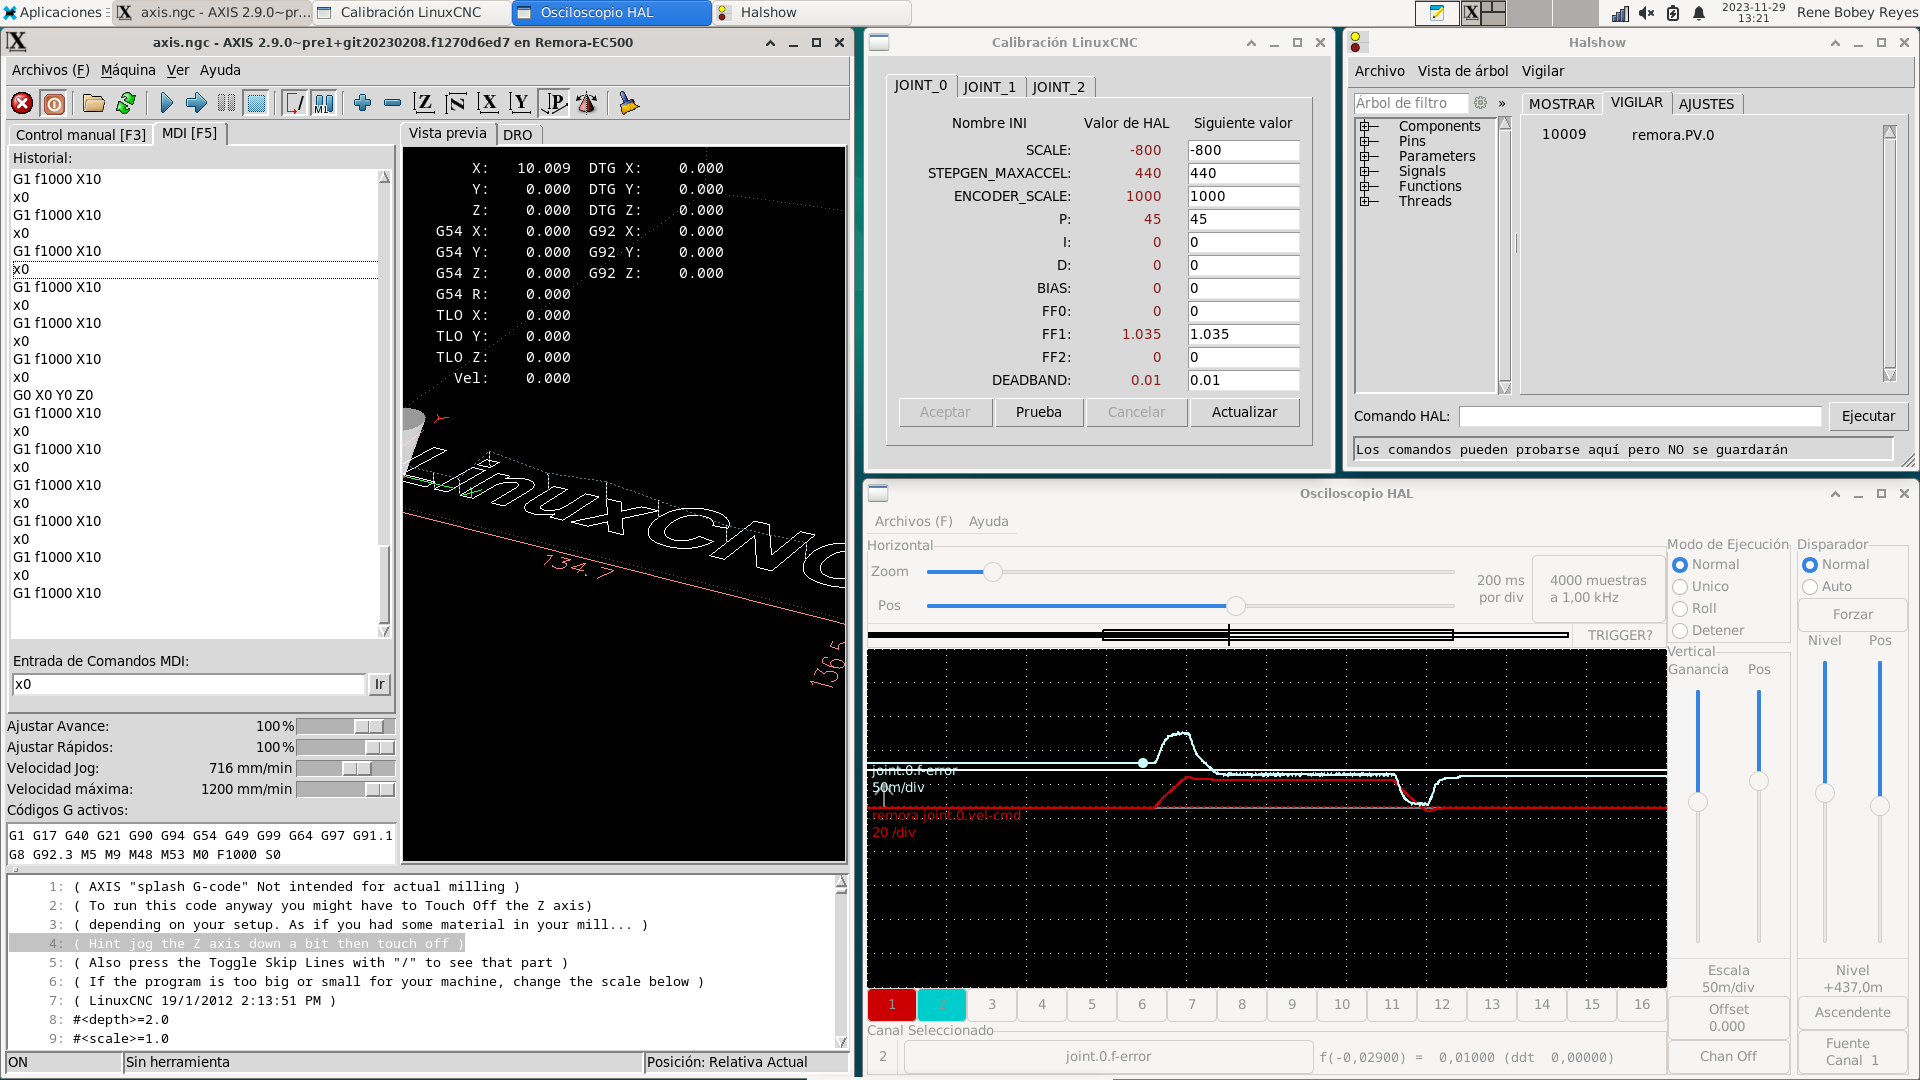Switch to the DRO tab
The height and width of the screenshot is (1080, 1920).
518,135
